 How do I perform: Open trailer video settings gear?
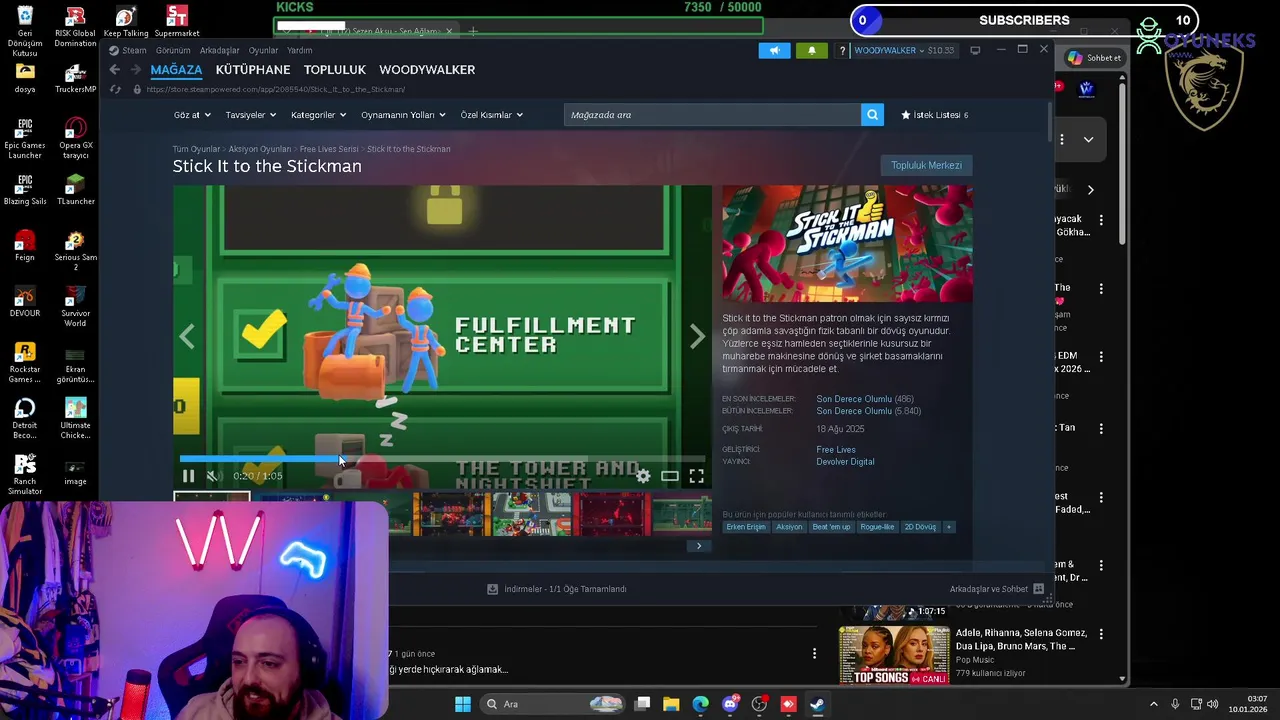[x=643, y=476]
